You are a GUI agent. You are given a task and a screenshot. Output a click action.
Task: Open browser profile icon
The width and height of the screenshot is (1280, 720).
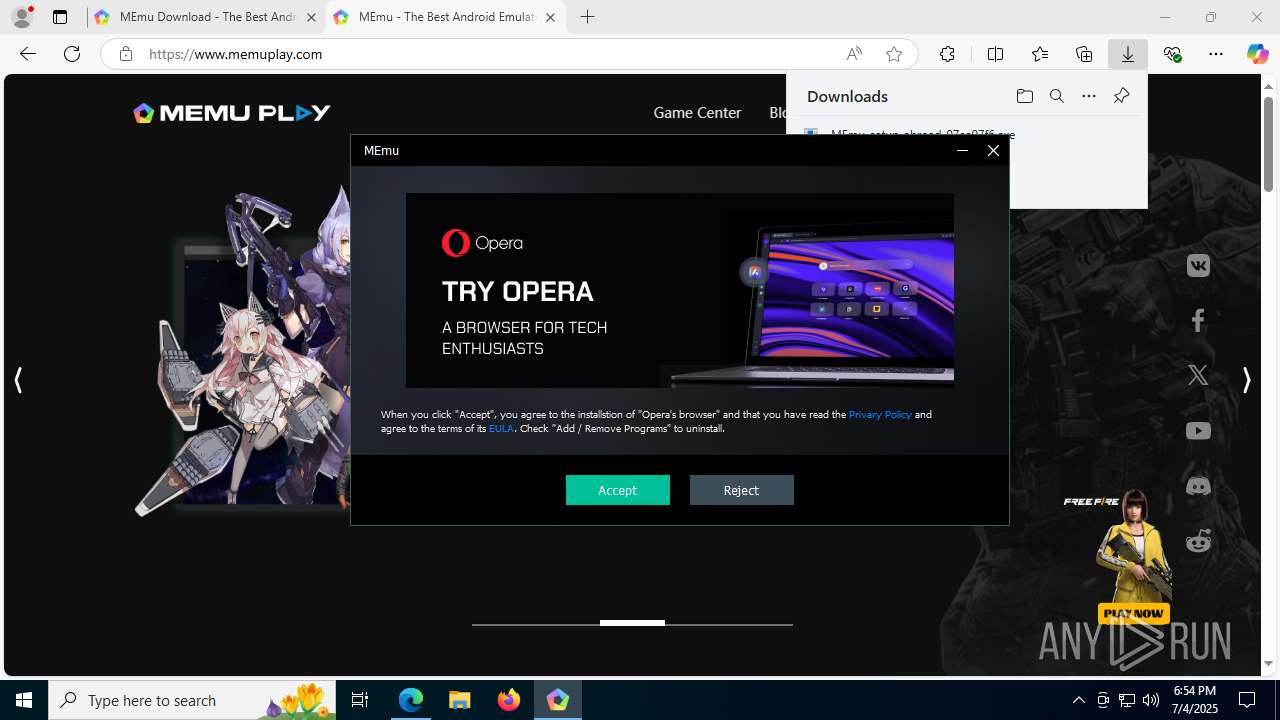pos(21,17)
